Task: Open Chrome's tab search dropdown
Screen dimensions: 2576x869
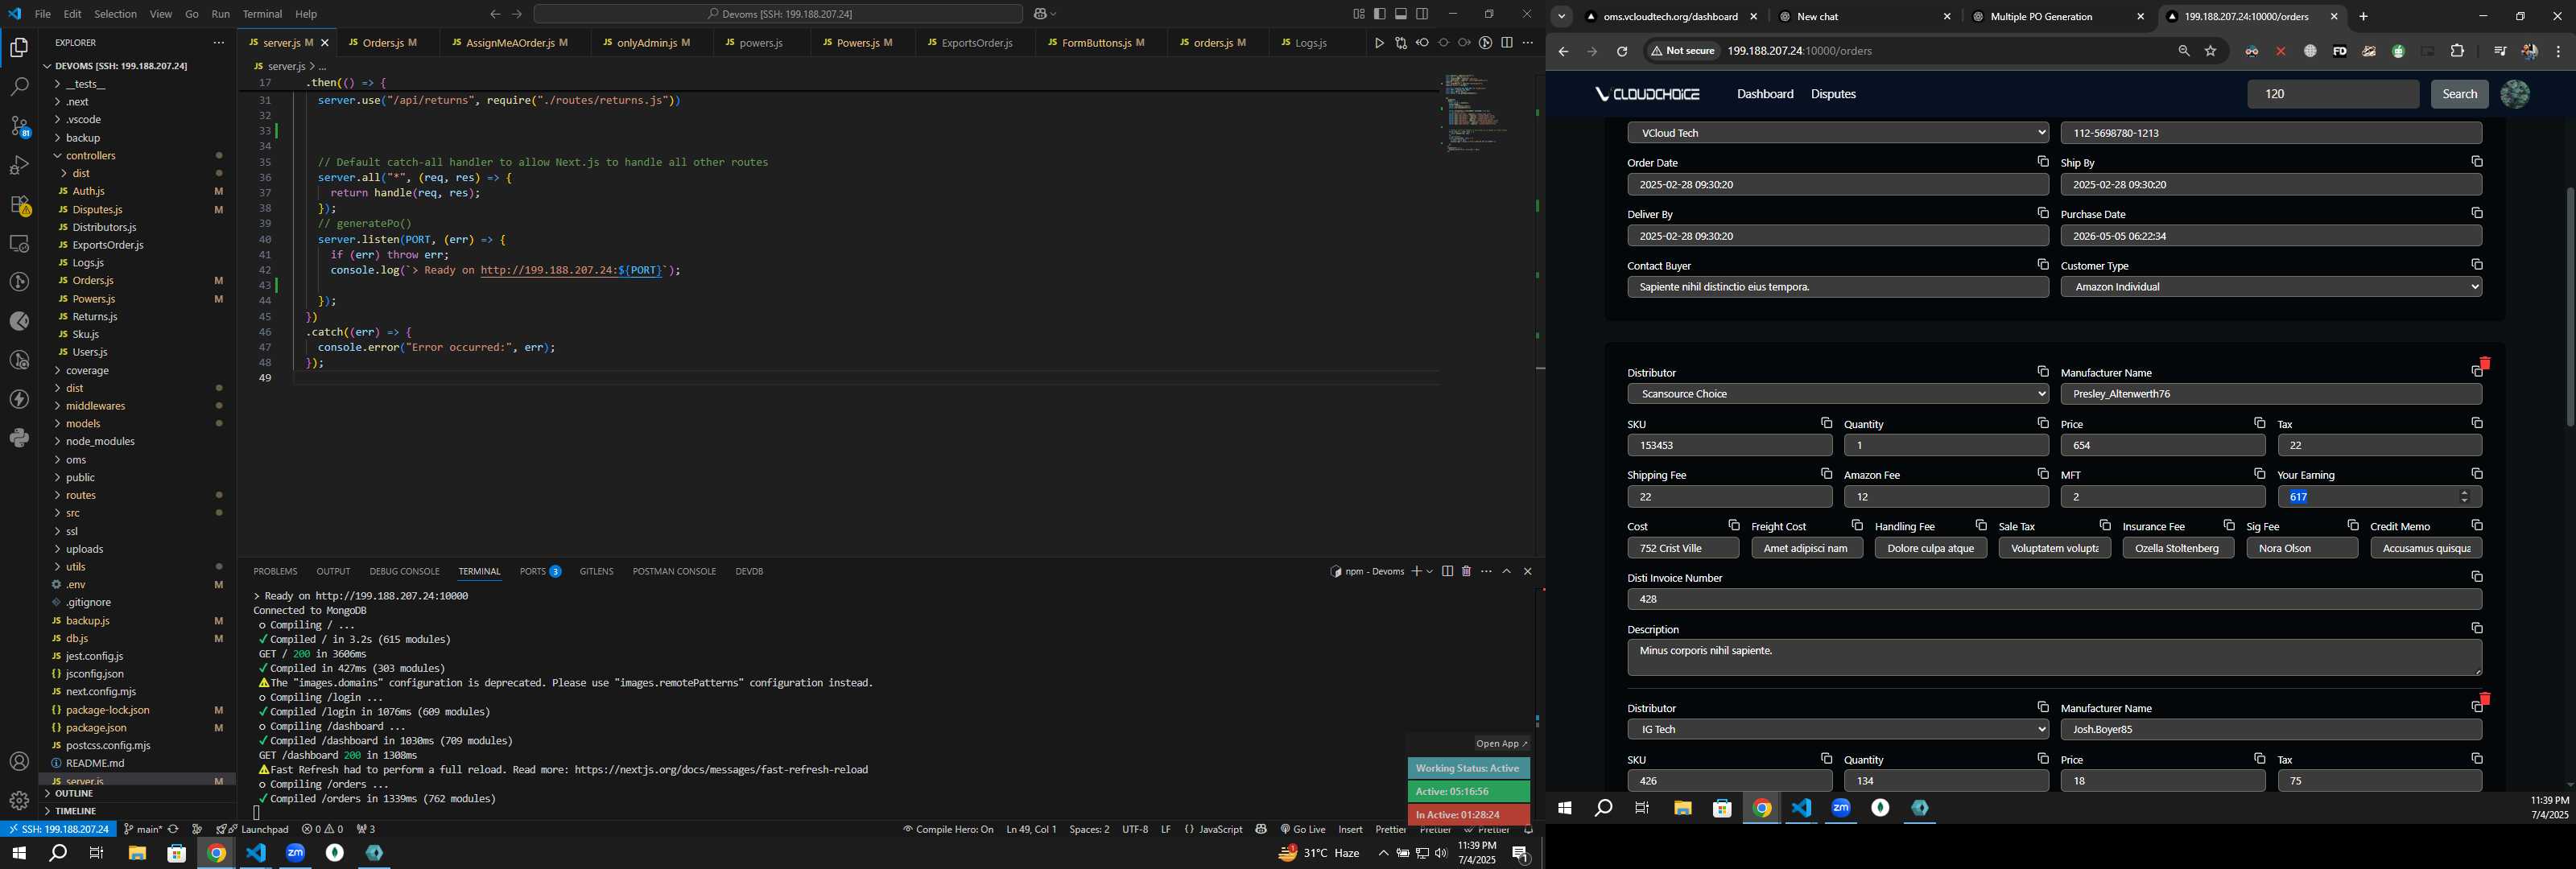Action: (x=1561, y=16)
